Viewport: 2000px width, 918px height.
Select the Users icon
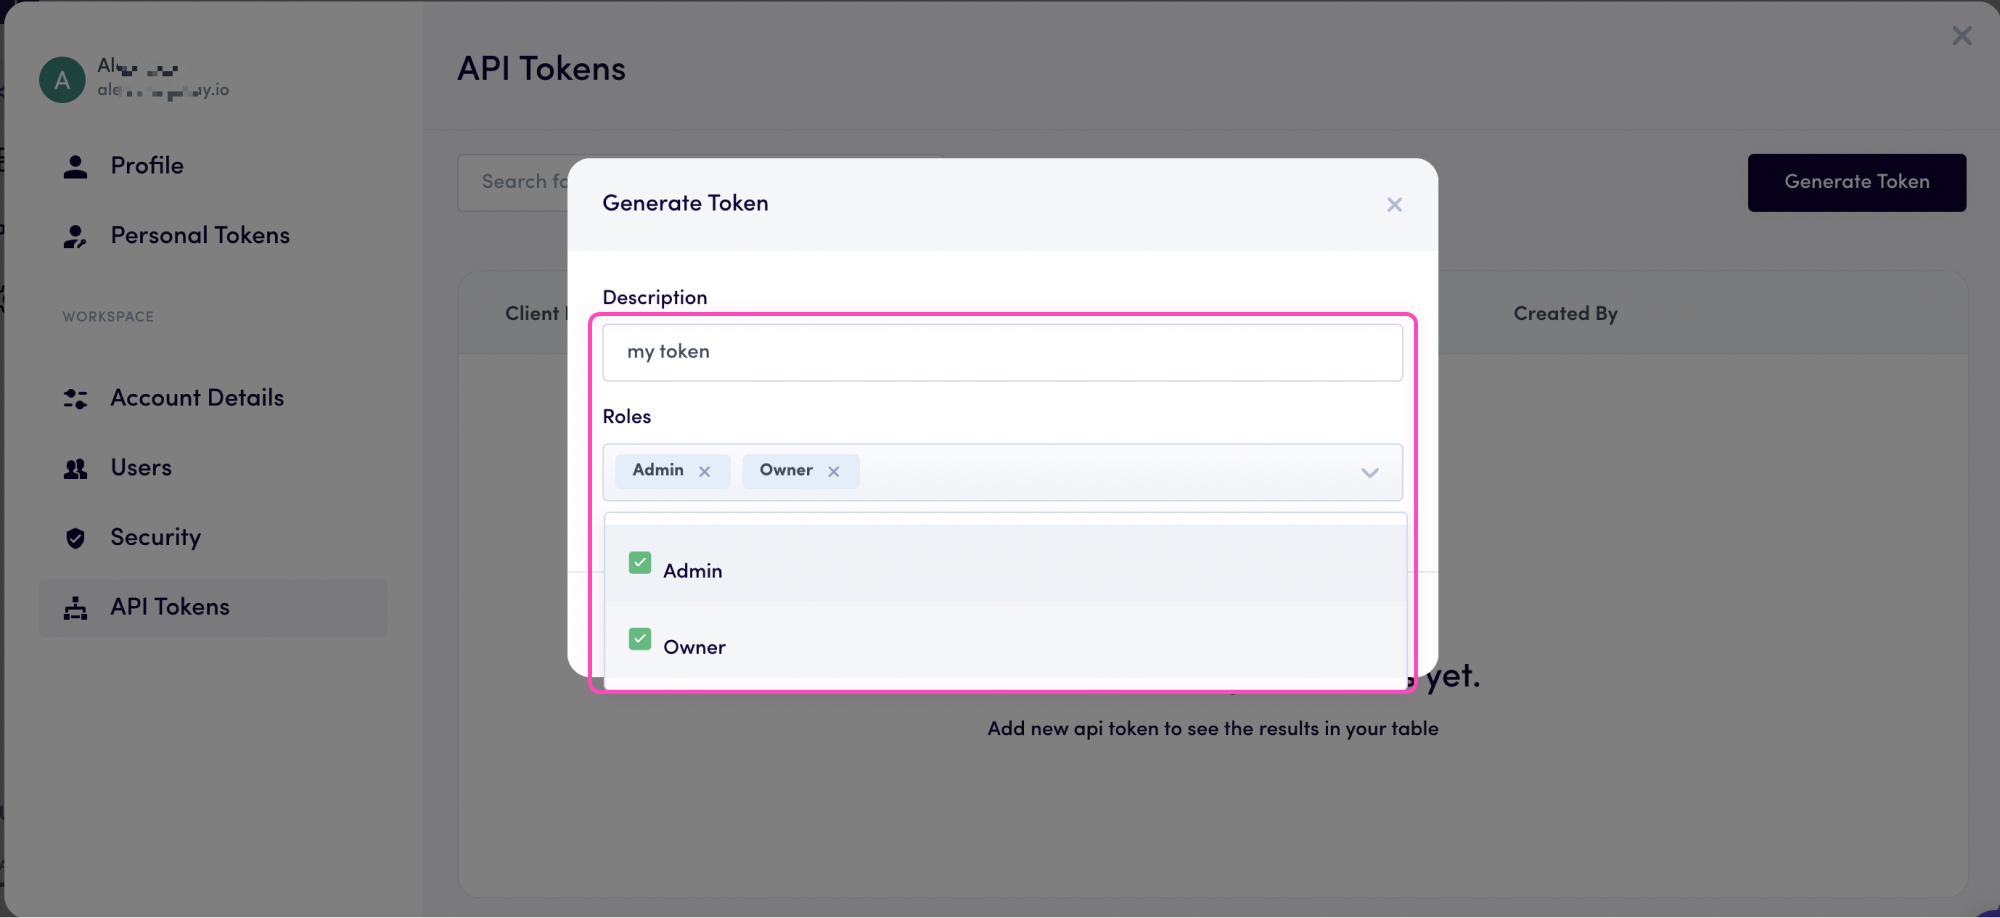click(75, 467)
